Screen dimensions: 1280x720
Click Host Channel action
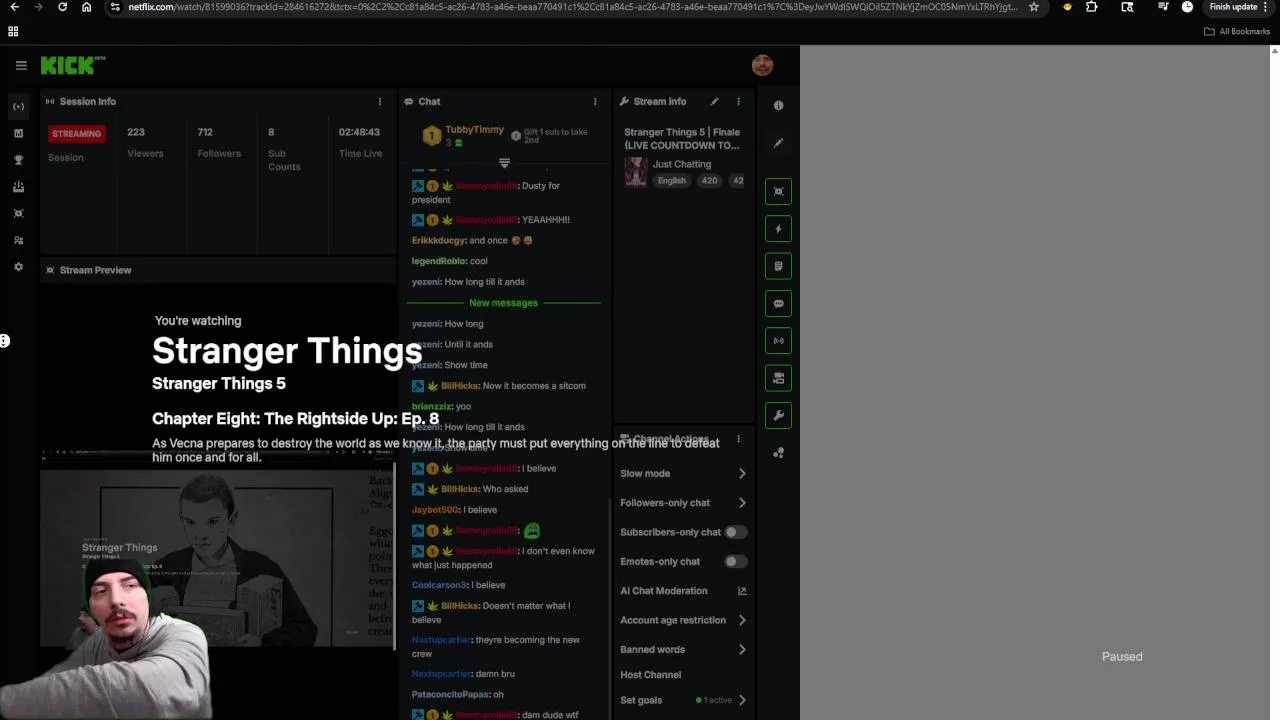650,675
